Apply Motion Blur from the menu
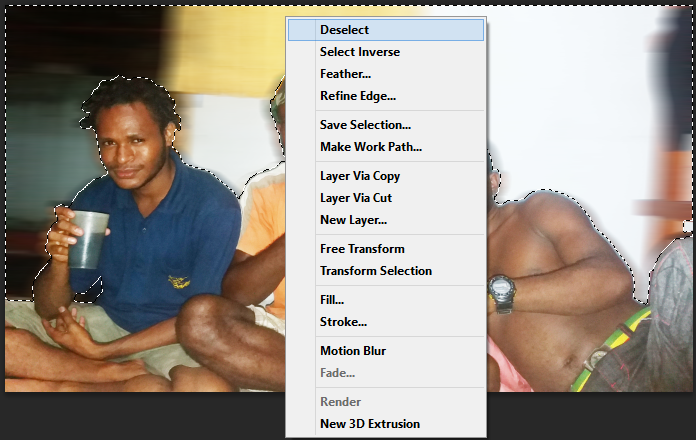Viewport: 696px width, 440px height. coord(386,351)
